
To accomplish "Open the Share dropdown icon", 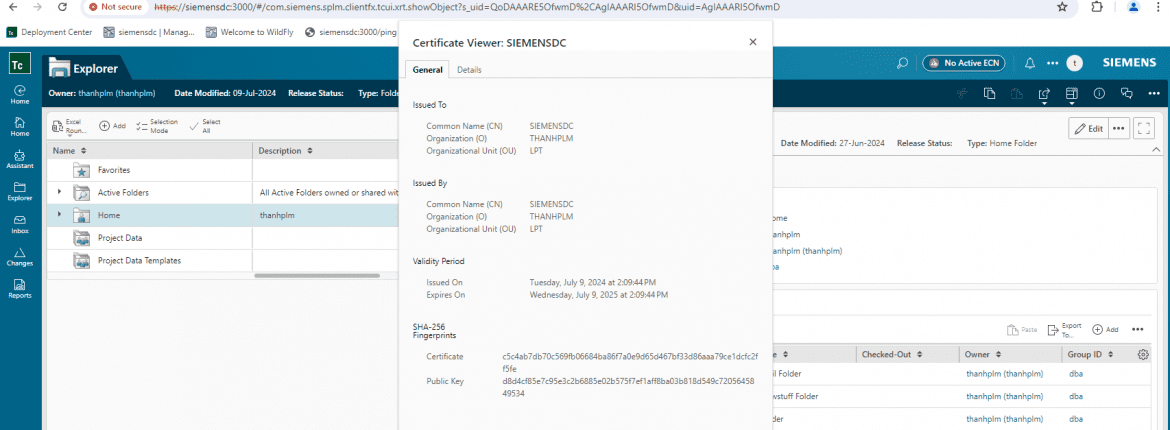I will click(1044, 95).
